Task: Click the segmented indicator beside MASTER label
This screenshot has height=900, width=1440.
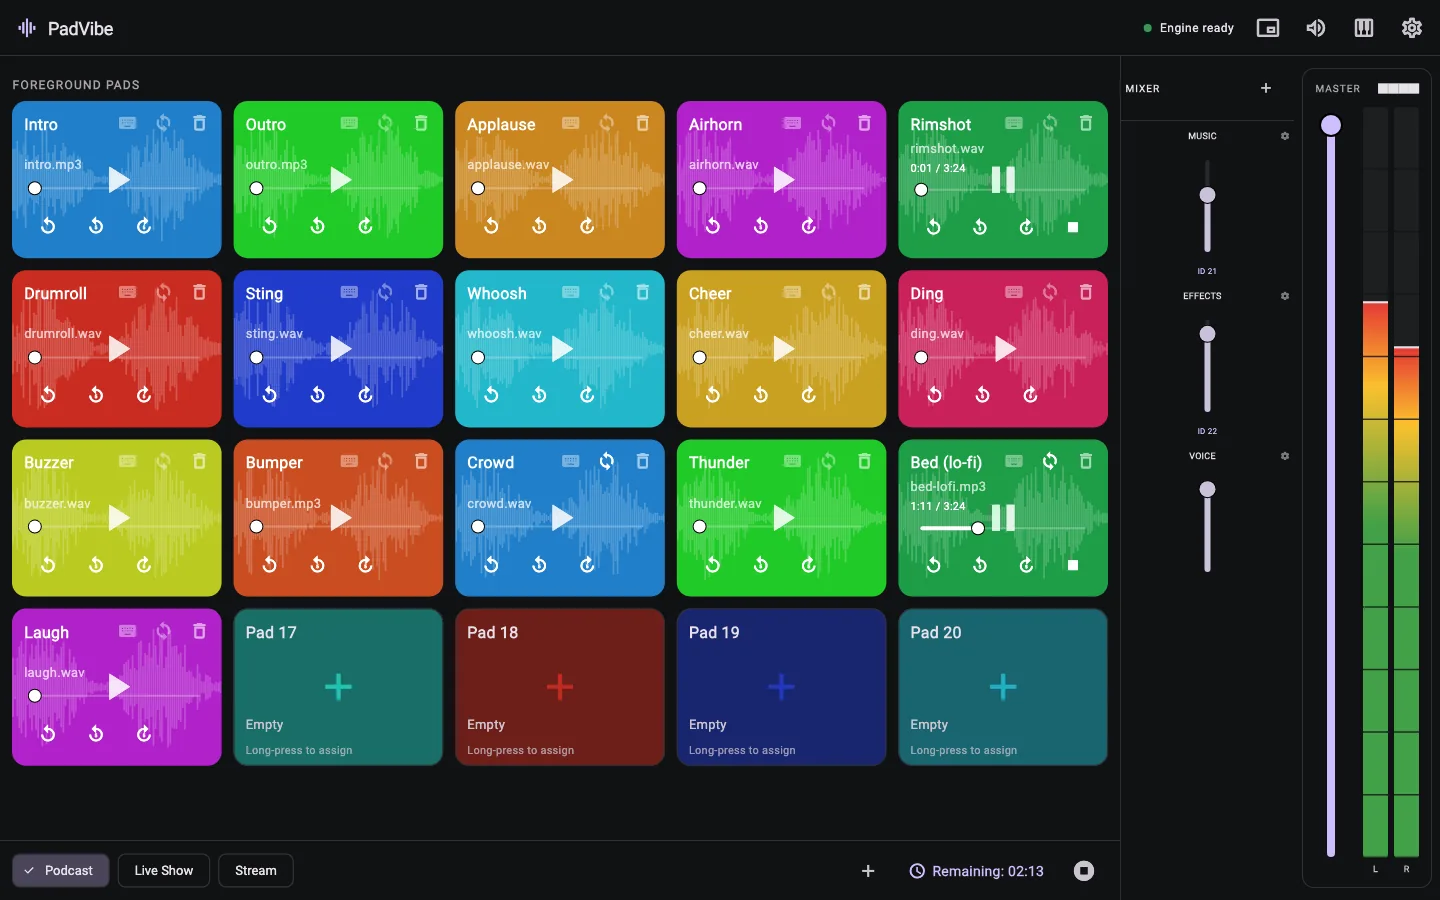Action: pyautogui.click(x=1398, y=88)
